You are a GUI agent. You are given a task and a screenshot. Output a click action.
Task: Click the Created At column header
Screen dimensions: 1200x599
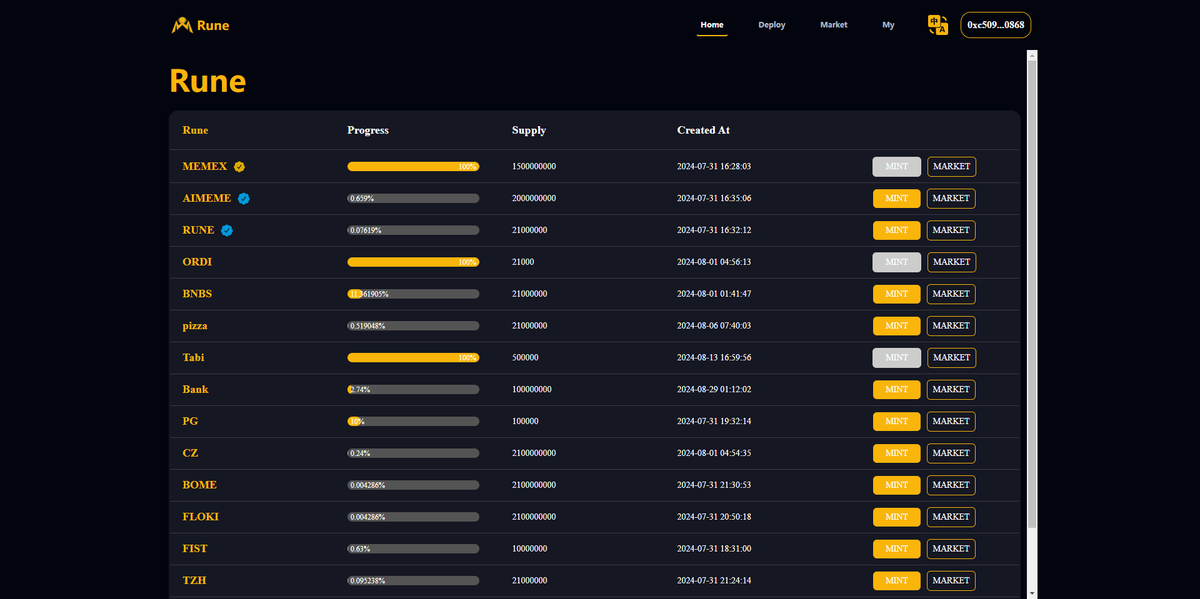tap(704, 130)
